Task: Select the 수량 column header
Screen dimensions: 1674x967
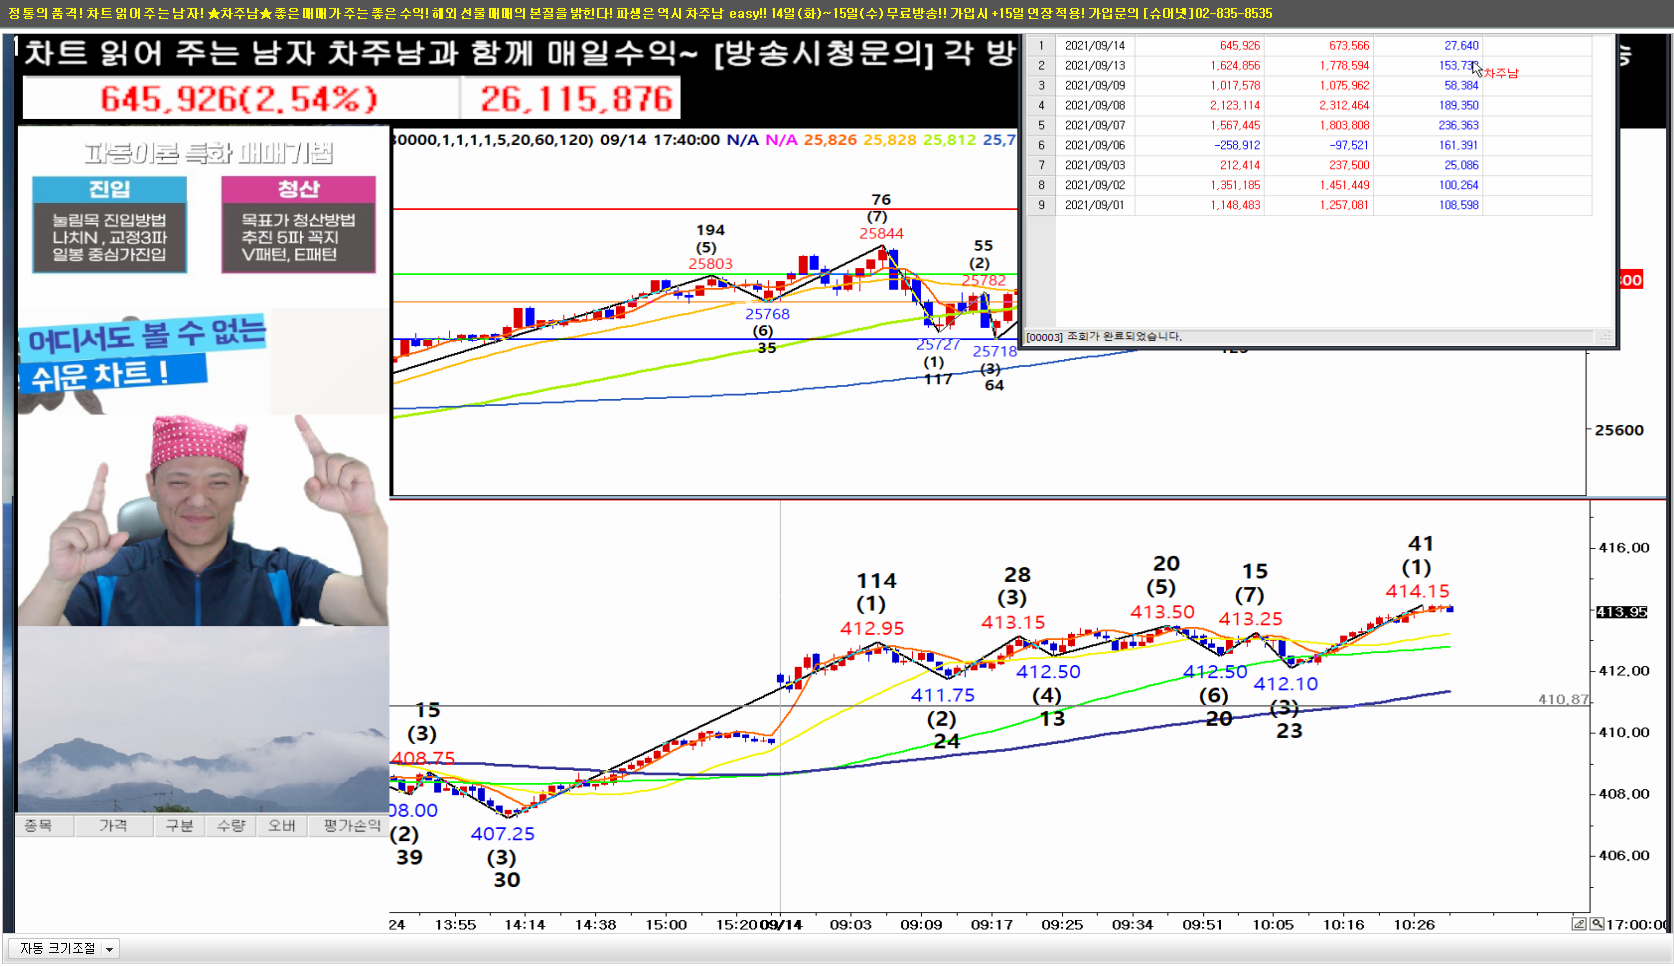Action: pos(231,826)
